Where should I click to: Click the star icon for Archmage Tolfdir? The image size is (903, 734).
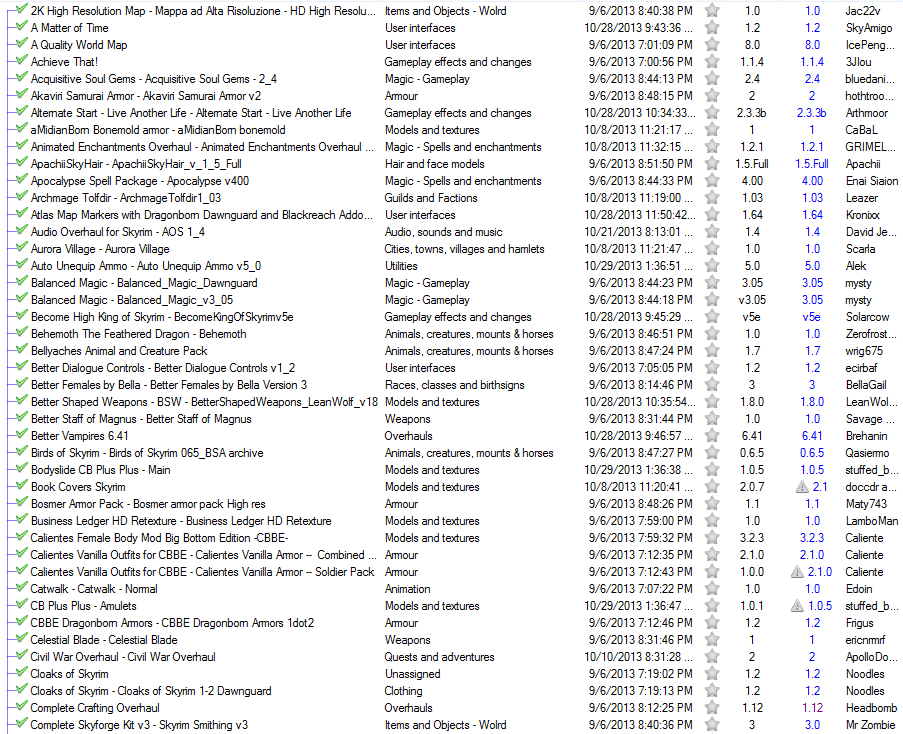(712, 197)
